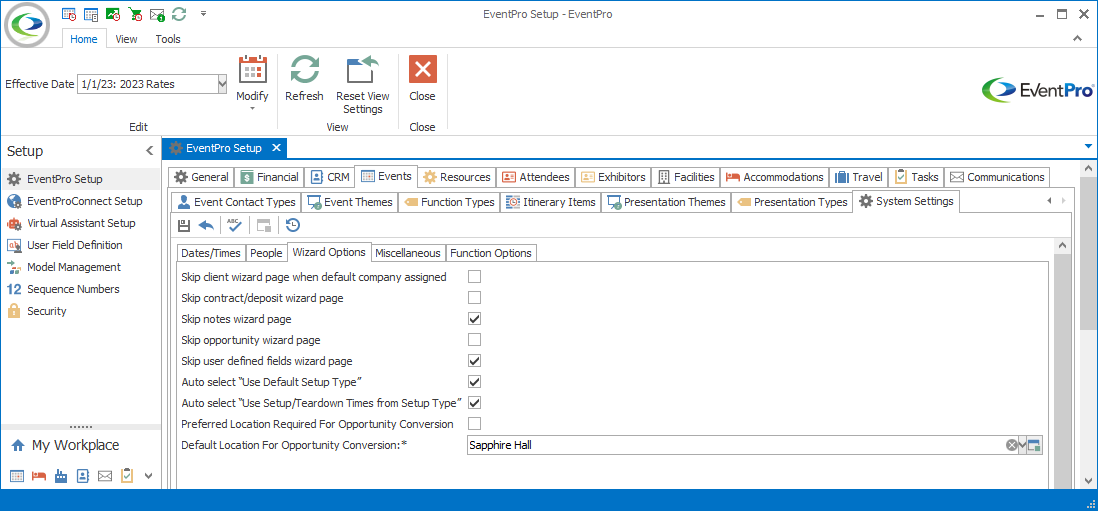Image resolution: width=1098 pixels, height=511 pixels.
Task: Expand more navigation options chevron at bottom
Action: [x=148, y=476]
